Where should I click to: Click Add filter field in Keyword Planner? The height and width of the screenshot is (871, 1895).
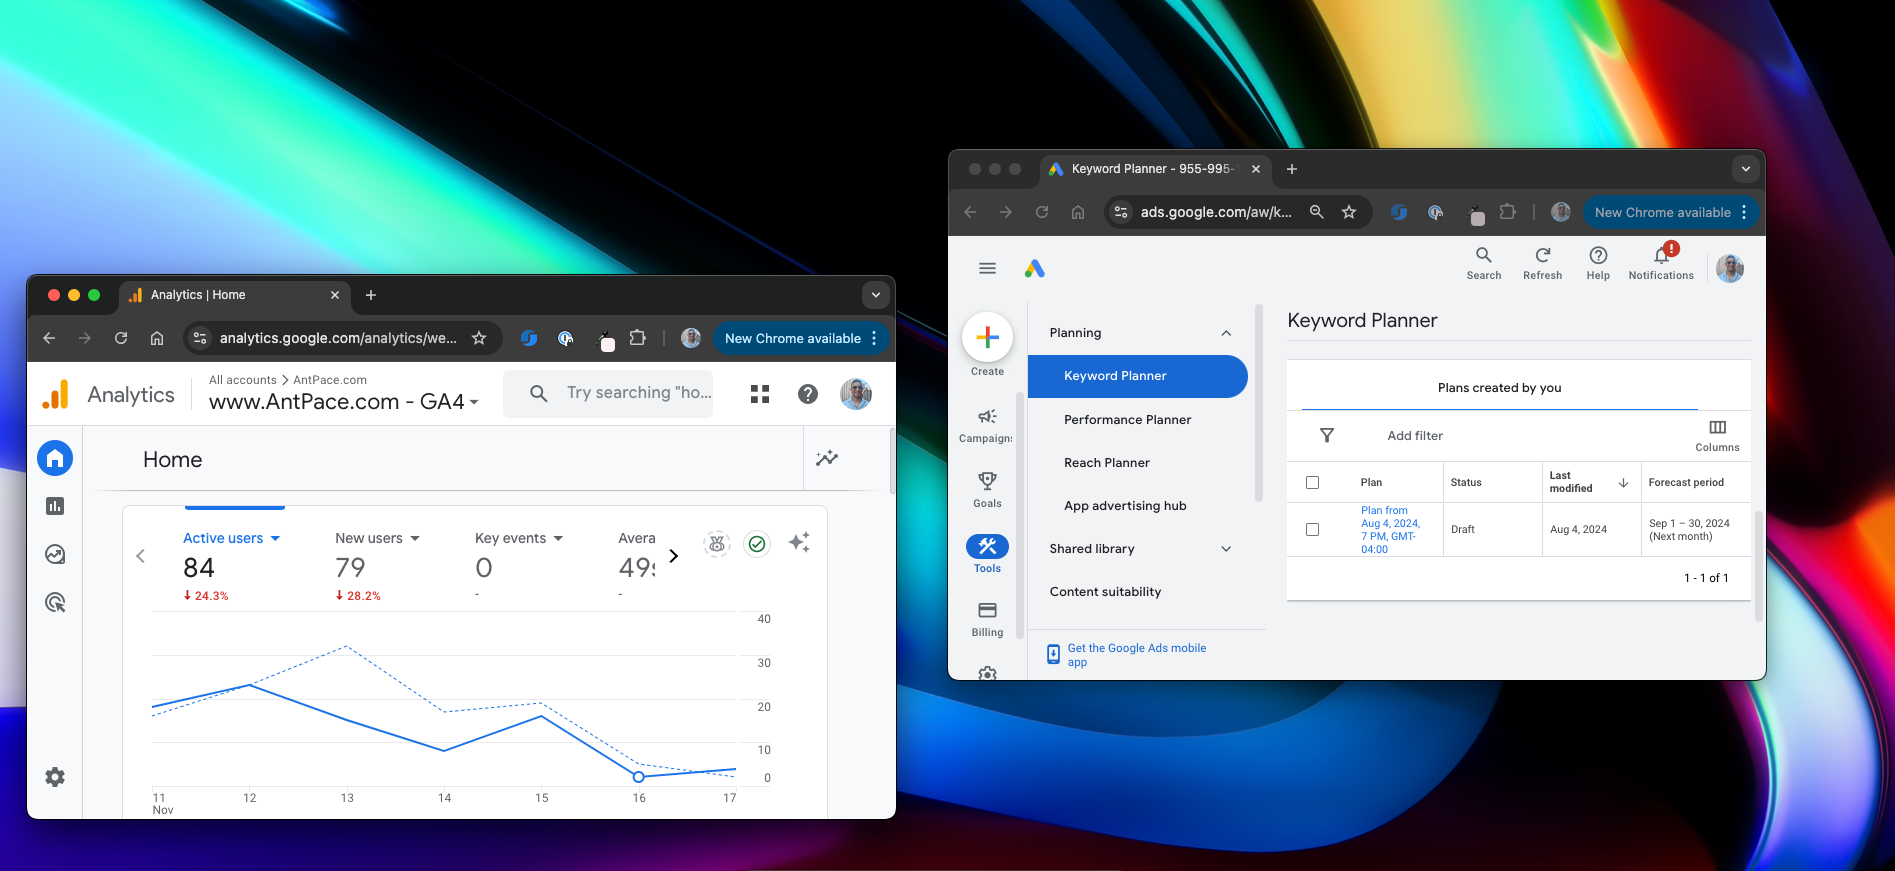(1415, 436)
